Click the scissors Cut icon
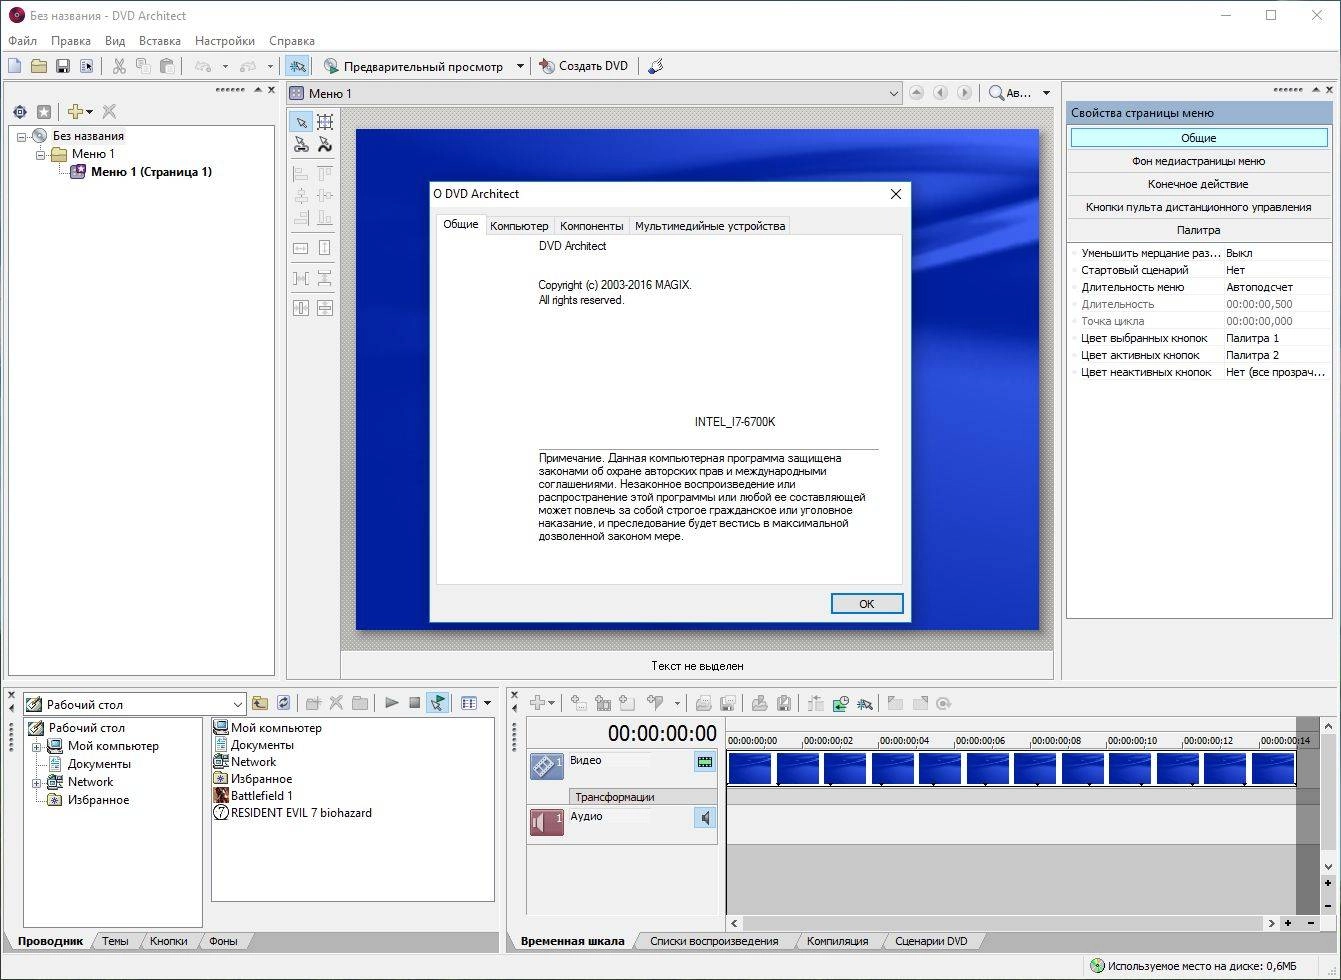This screenshot has height=980, width=1341. pos(119,66)
